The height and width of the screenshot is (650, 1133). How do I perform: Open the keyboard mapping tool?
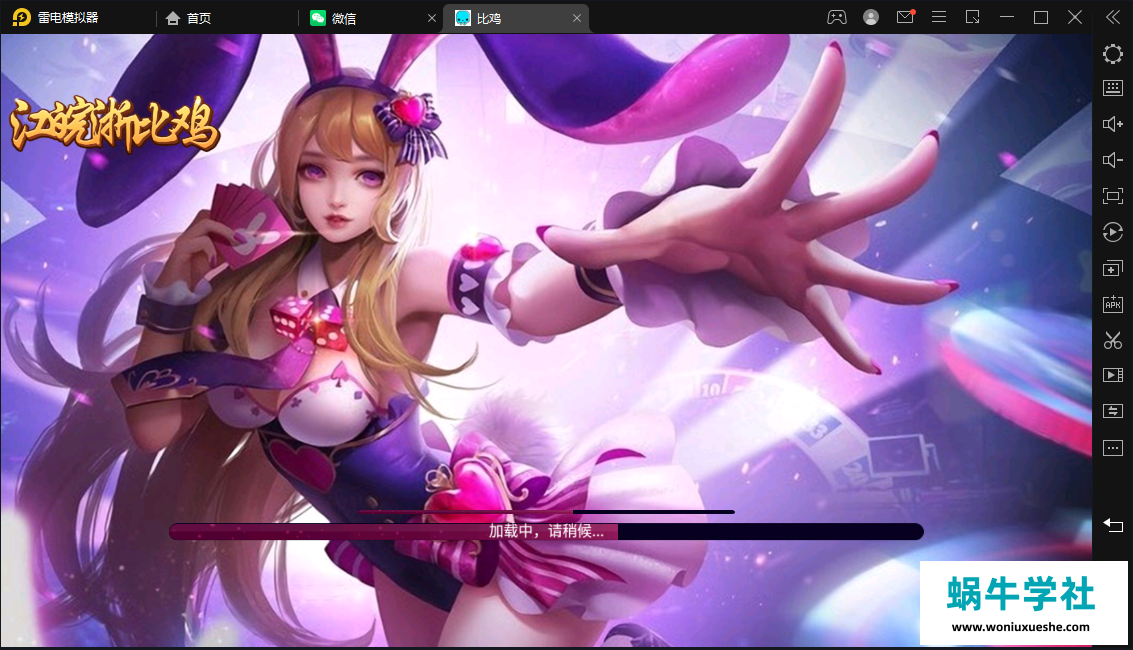coord(1112,88)
